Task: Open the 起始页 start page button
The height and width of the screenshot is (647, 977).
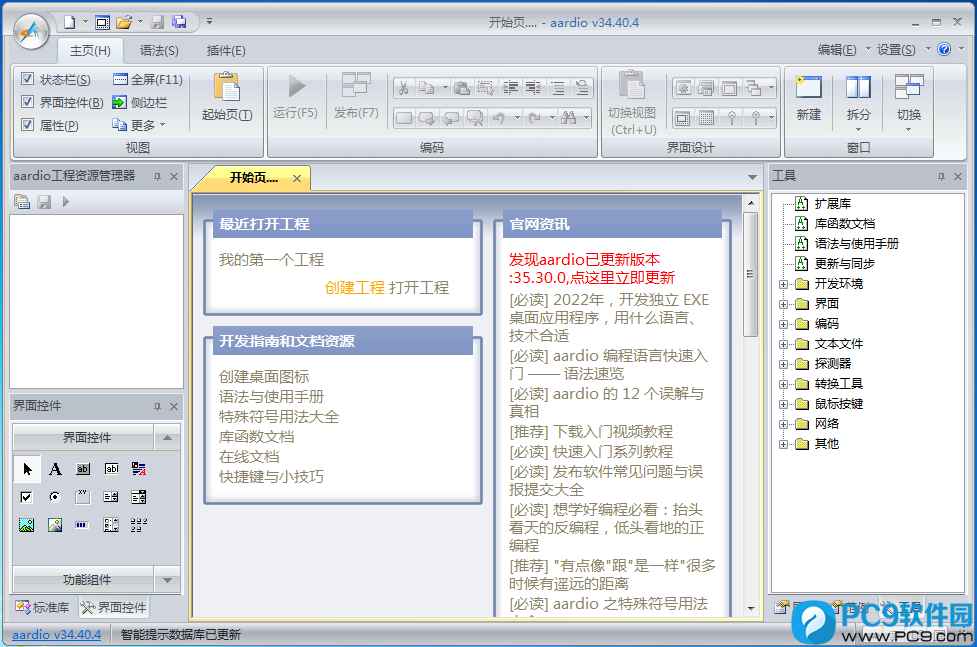Action: click(227, 97)
